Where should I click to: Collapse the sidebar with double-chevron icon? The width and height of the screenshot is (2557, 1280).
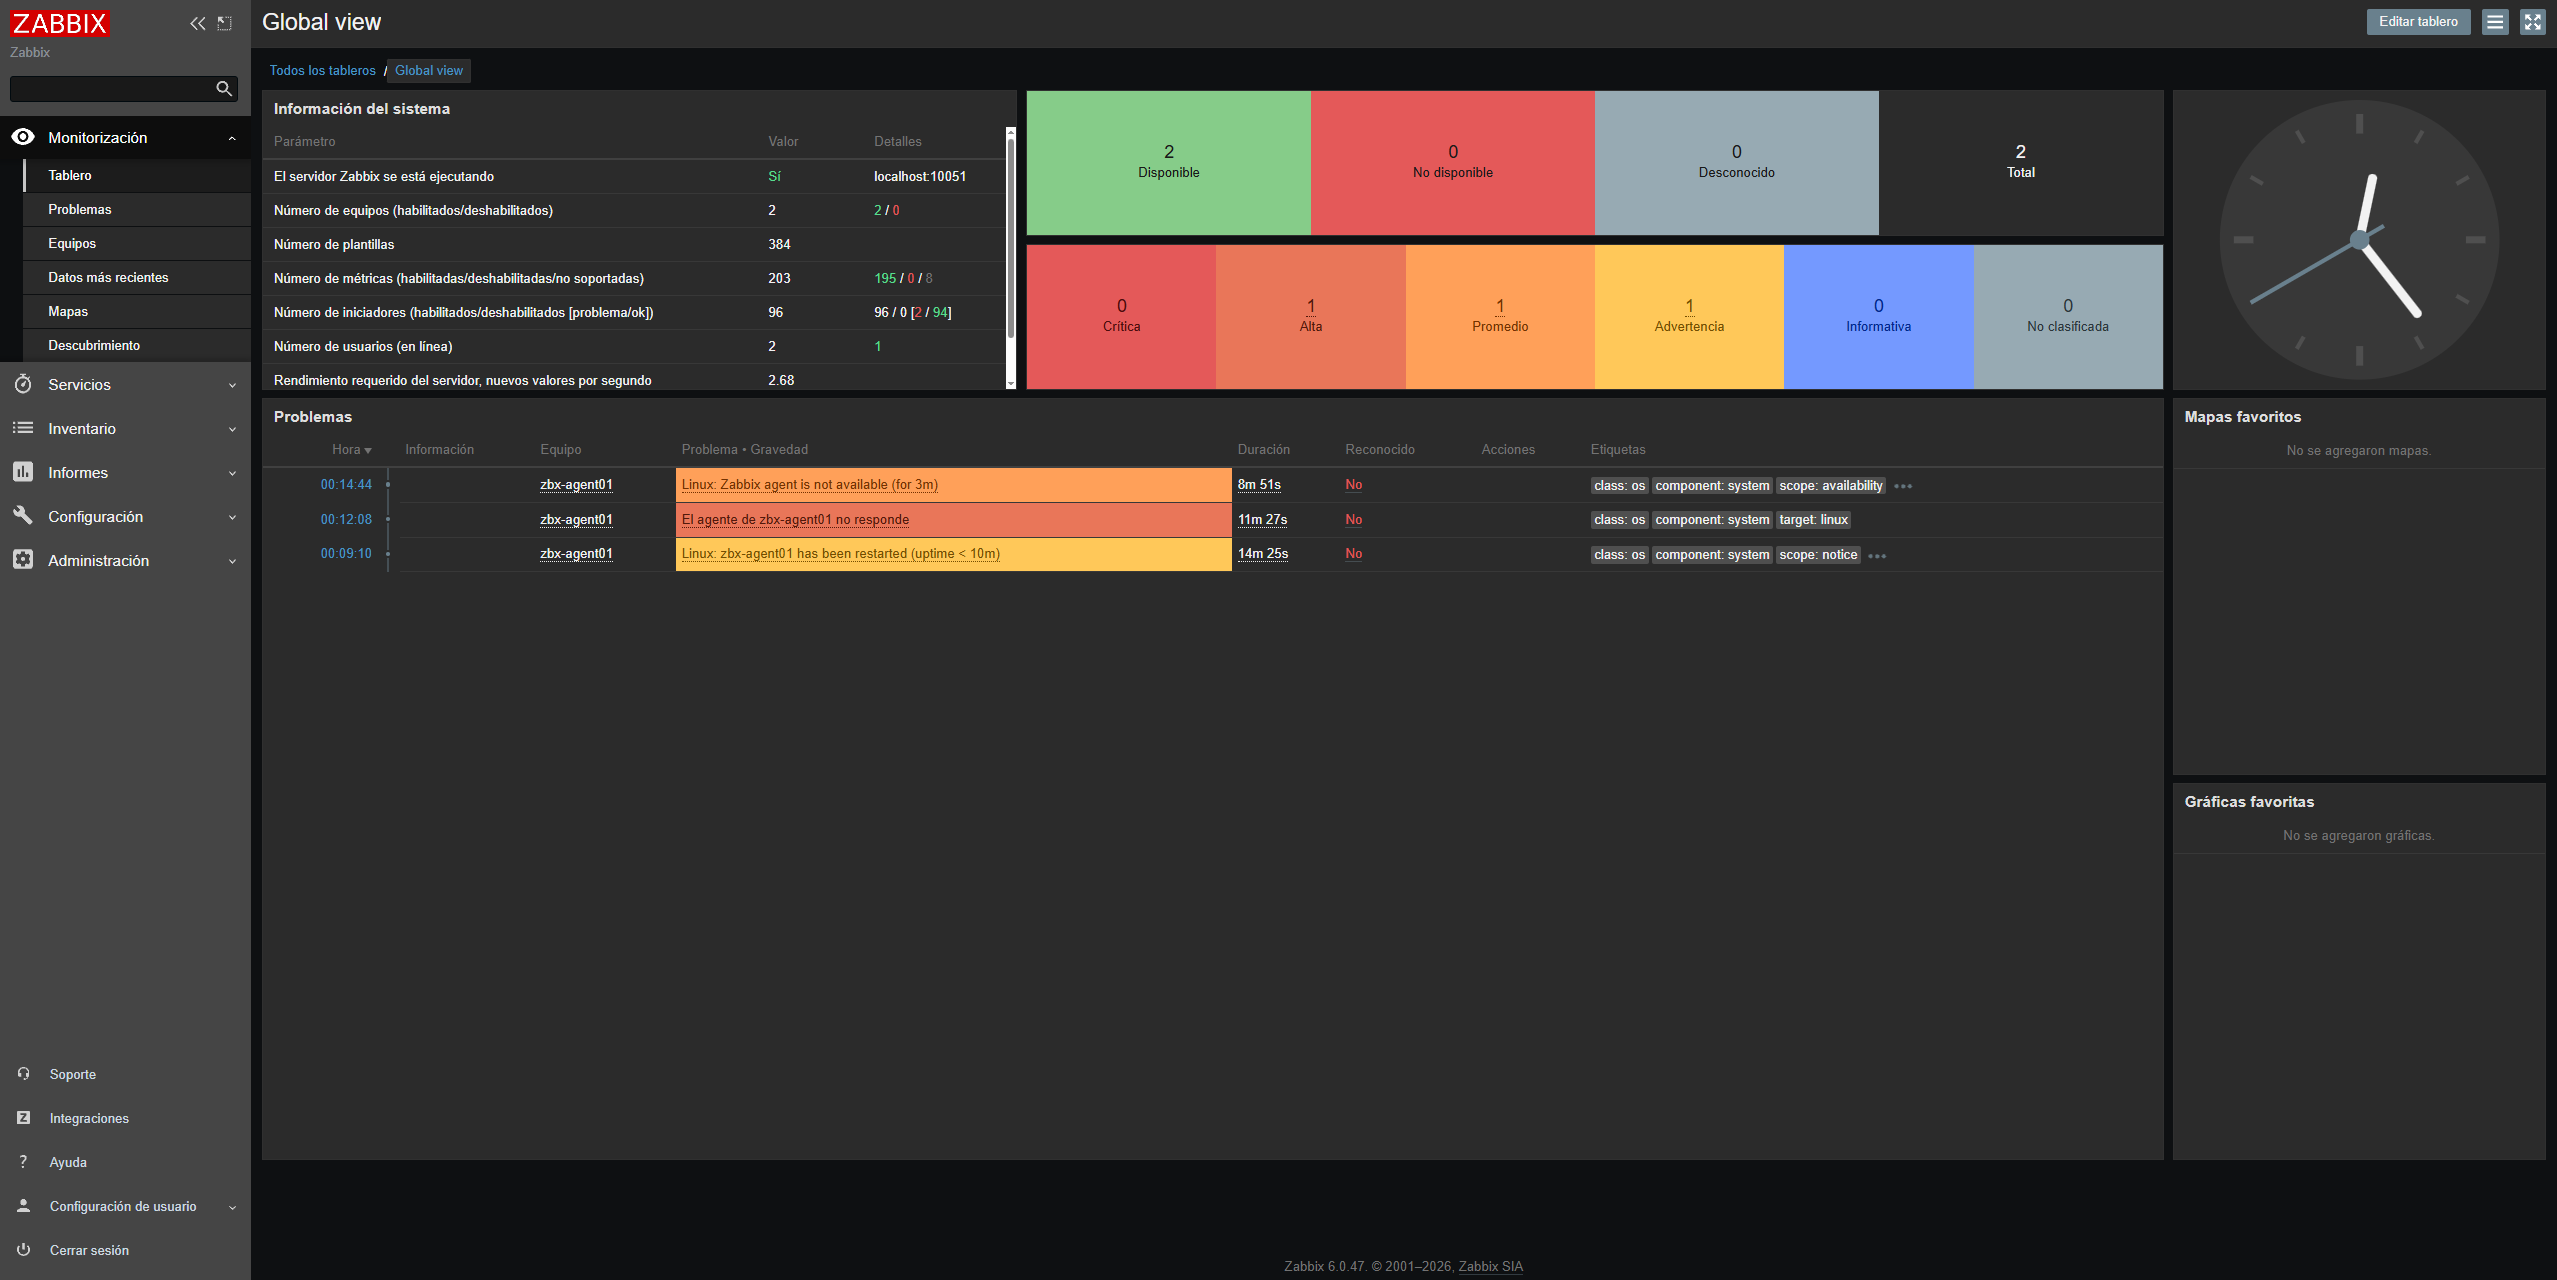(x=198, y=23)
